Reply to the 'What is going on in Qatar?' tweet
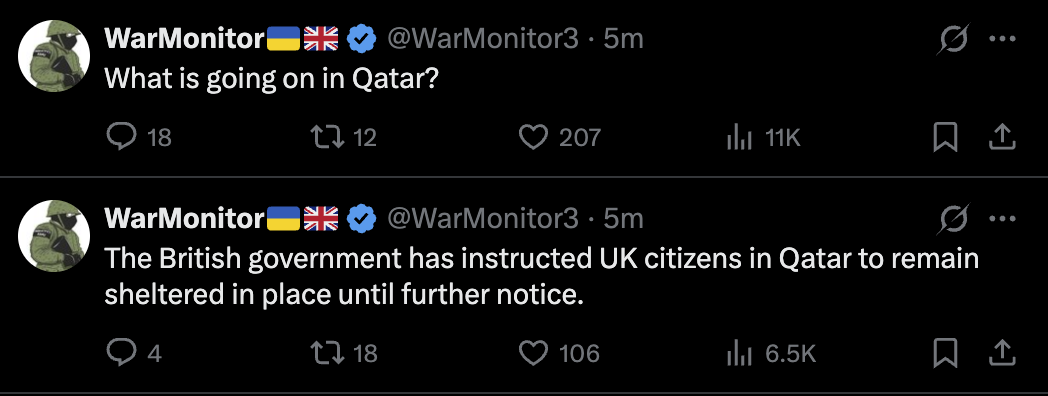Viewport: 1048px width, 396px height. point(121,137)
